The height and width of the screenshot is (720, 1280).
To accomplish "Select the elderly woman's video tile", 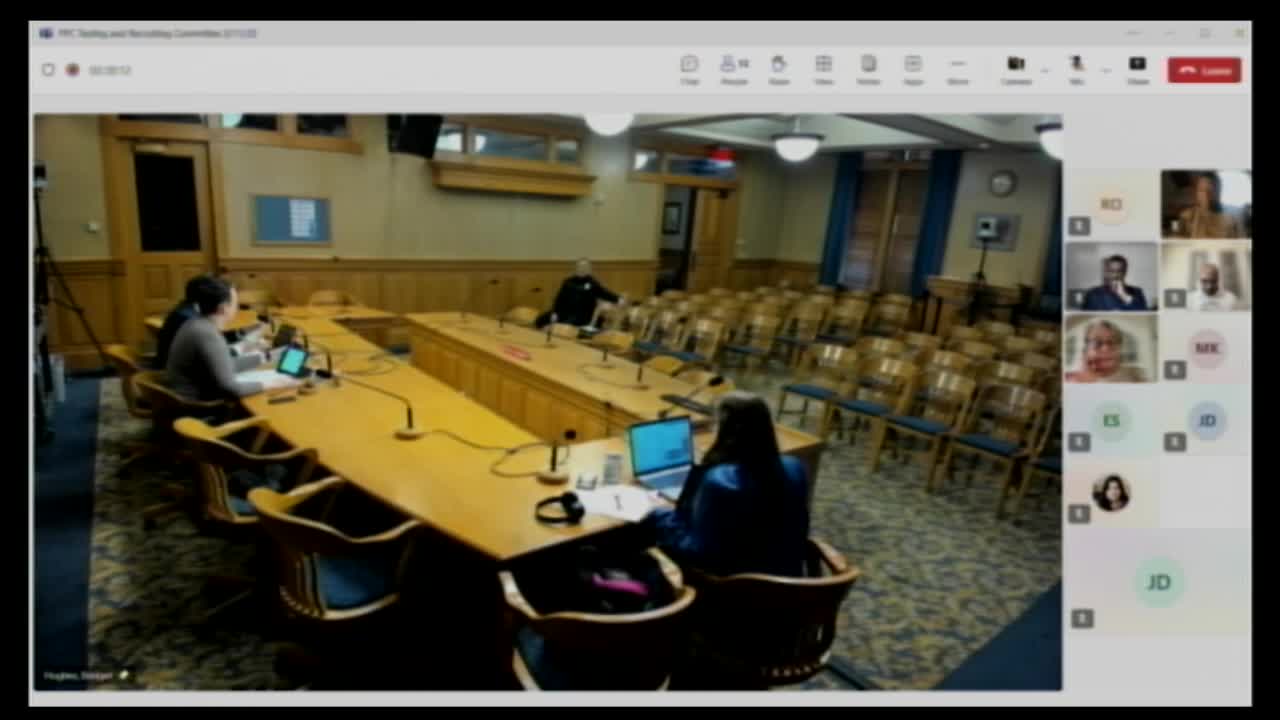I will point(1111,348).
